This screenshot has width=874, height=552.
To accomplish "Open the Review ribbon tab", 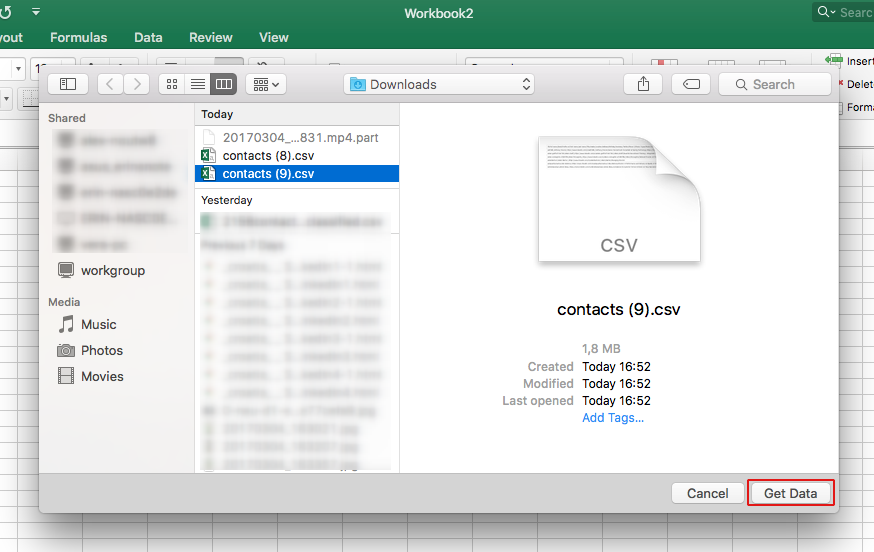I will (x=211, y=37).
